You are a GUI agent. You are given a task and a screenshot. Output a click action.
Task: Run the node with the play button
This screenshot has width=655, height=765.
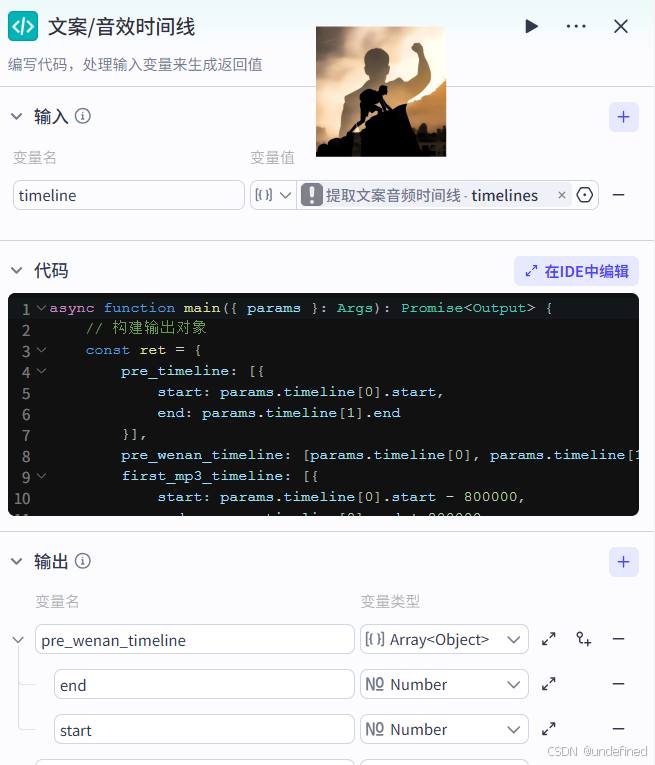point(531,26)
